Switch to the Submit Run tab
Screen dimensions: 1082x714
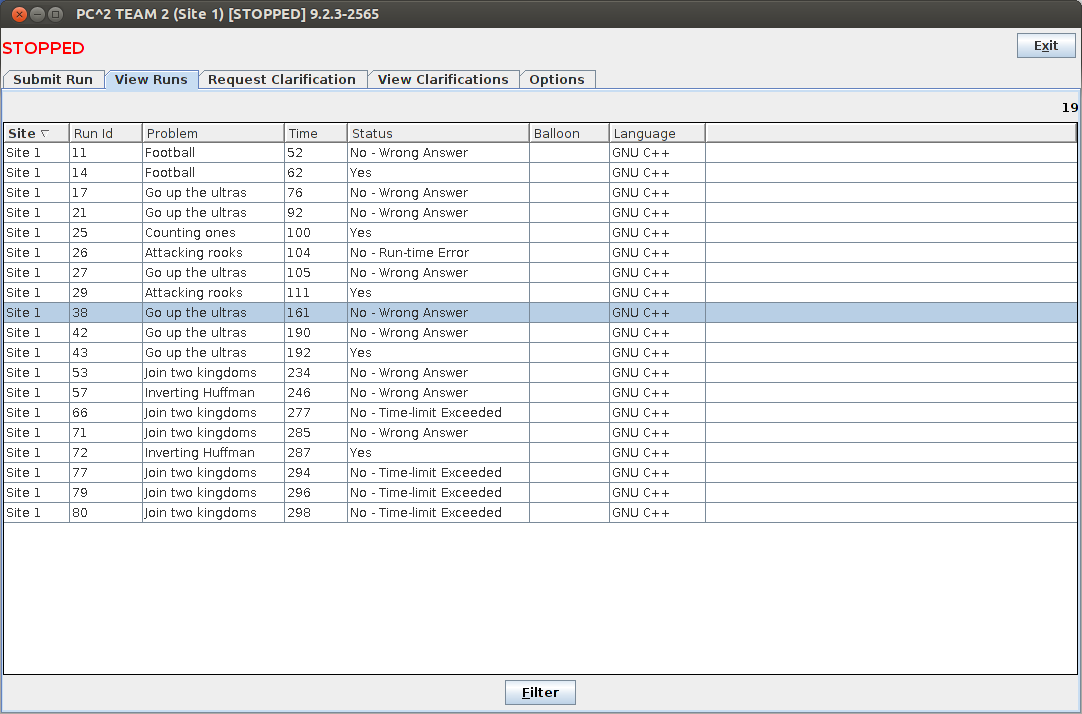pyautogui.click(x=53, y=80)
